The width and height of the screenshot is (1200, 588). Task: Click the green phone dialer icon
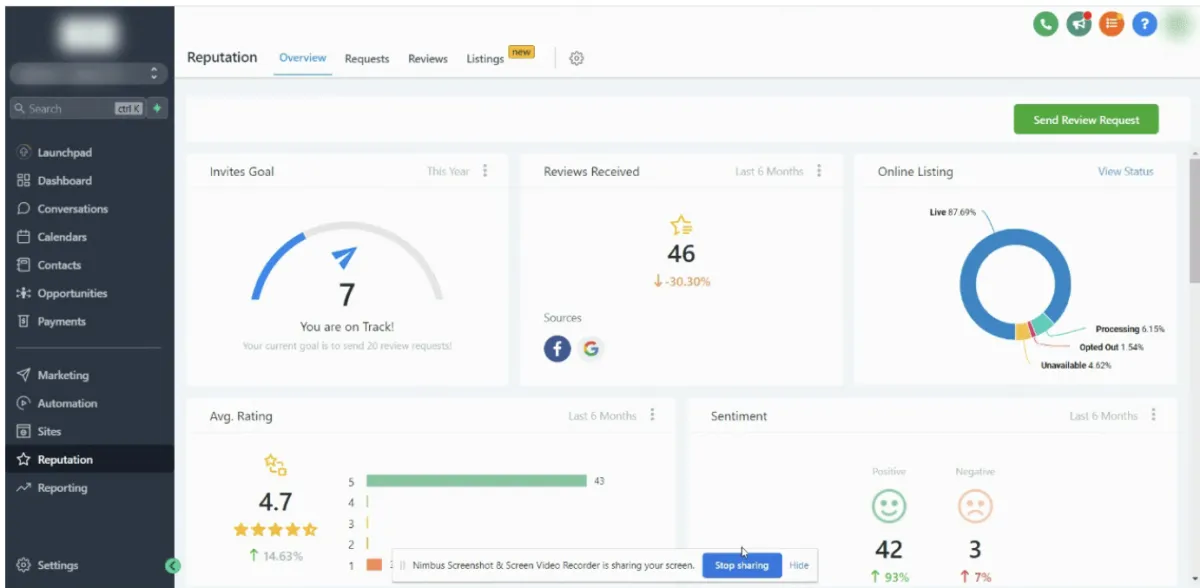tap(1046, 24)
